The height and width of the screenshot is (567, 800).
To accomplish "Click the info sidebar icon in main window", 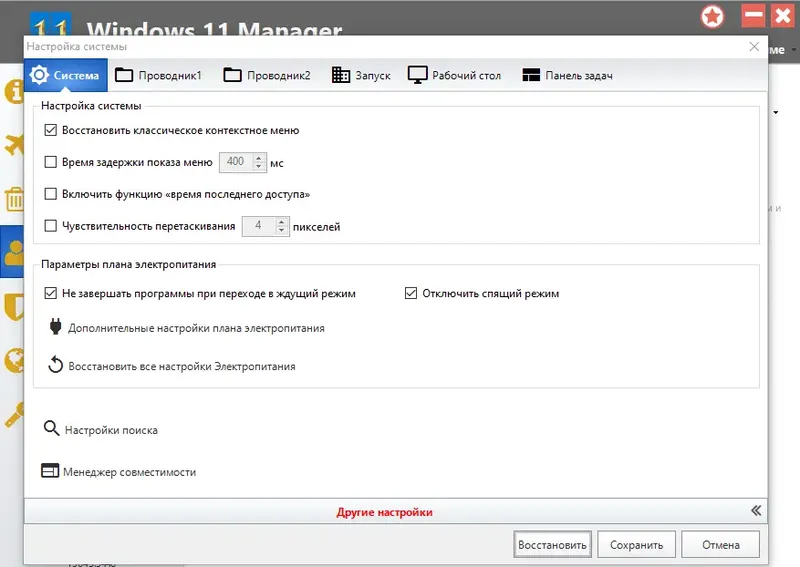I will (14, 91).
